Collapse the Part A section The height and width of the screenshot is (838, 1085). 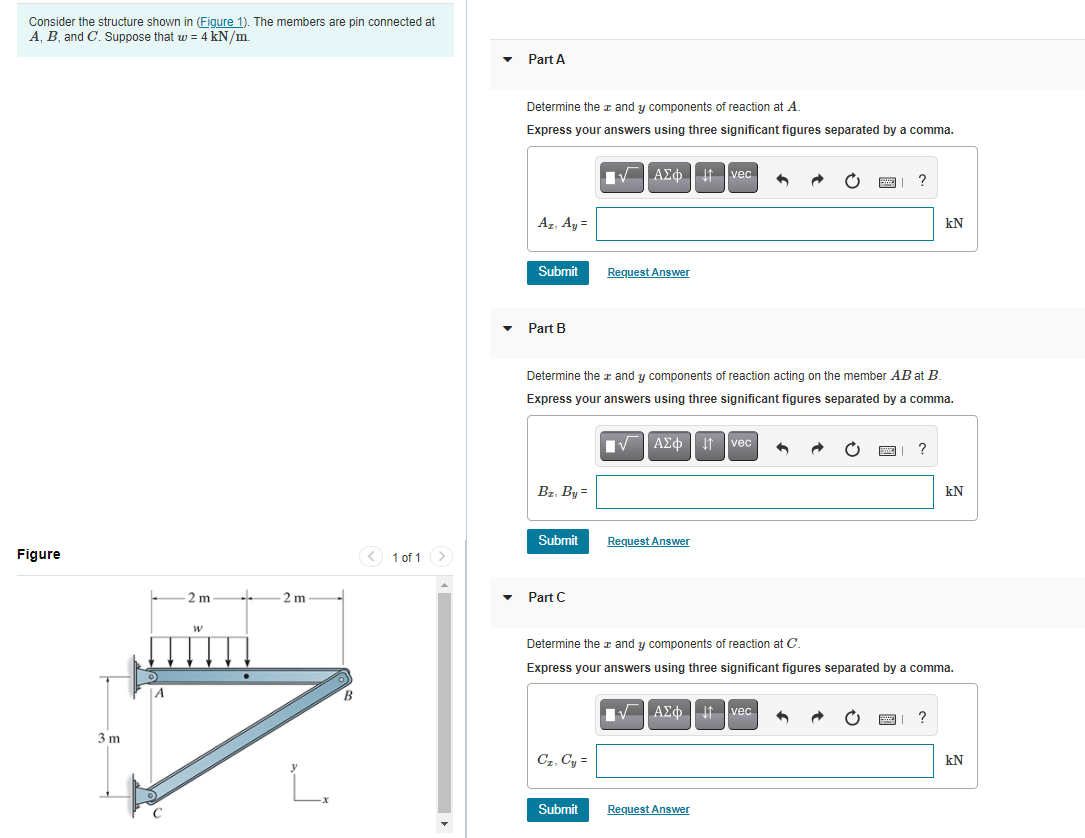coord(507,59)
